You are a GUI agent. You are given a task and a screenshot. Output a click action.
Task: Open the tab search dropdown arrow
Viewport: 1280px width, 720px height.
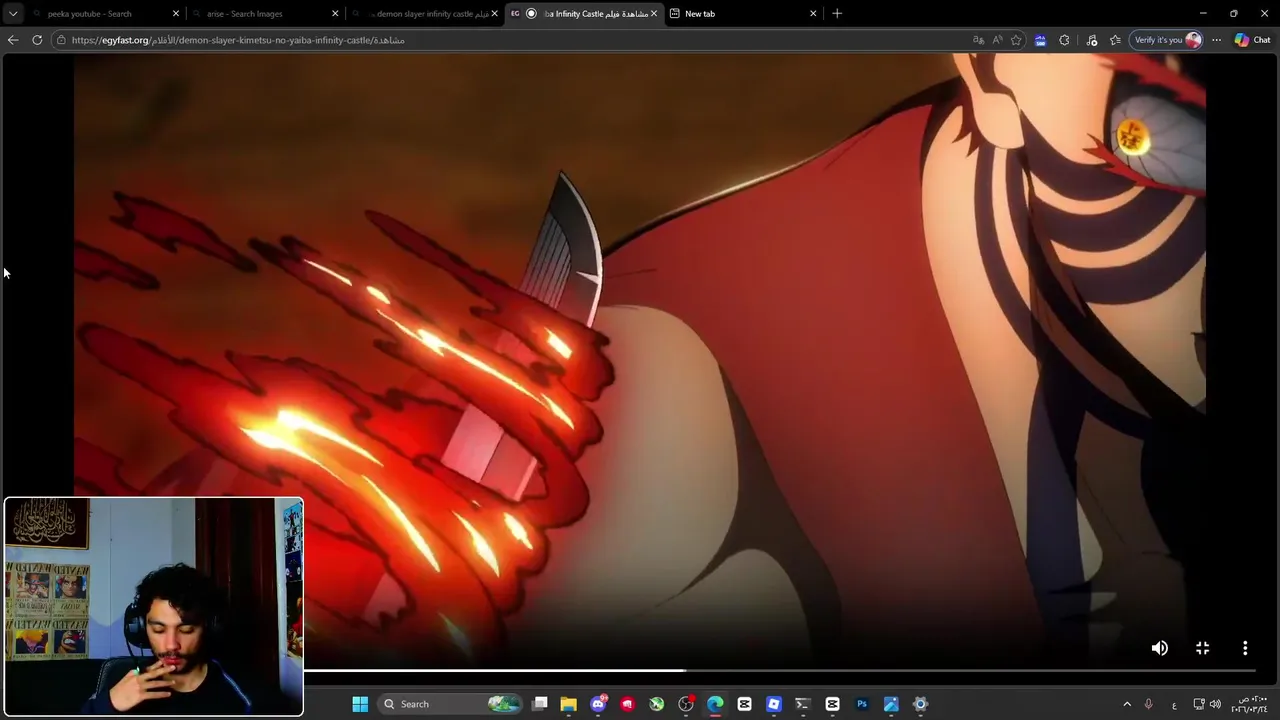[13, 13]
